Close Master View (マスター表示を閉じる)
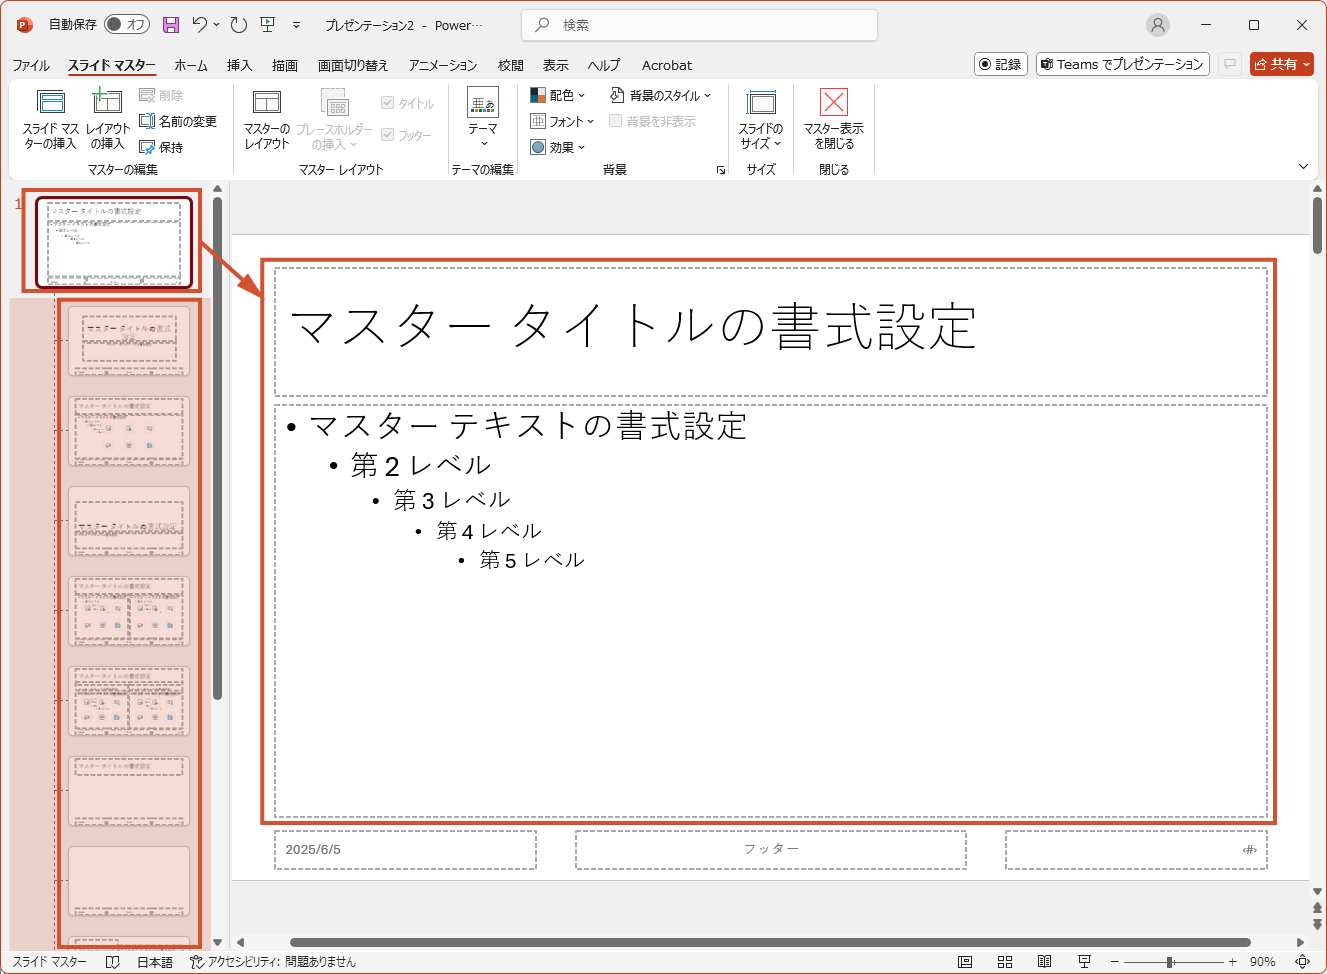 (834, 119)
